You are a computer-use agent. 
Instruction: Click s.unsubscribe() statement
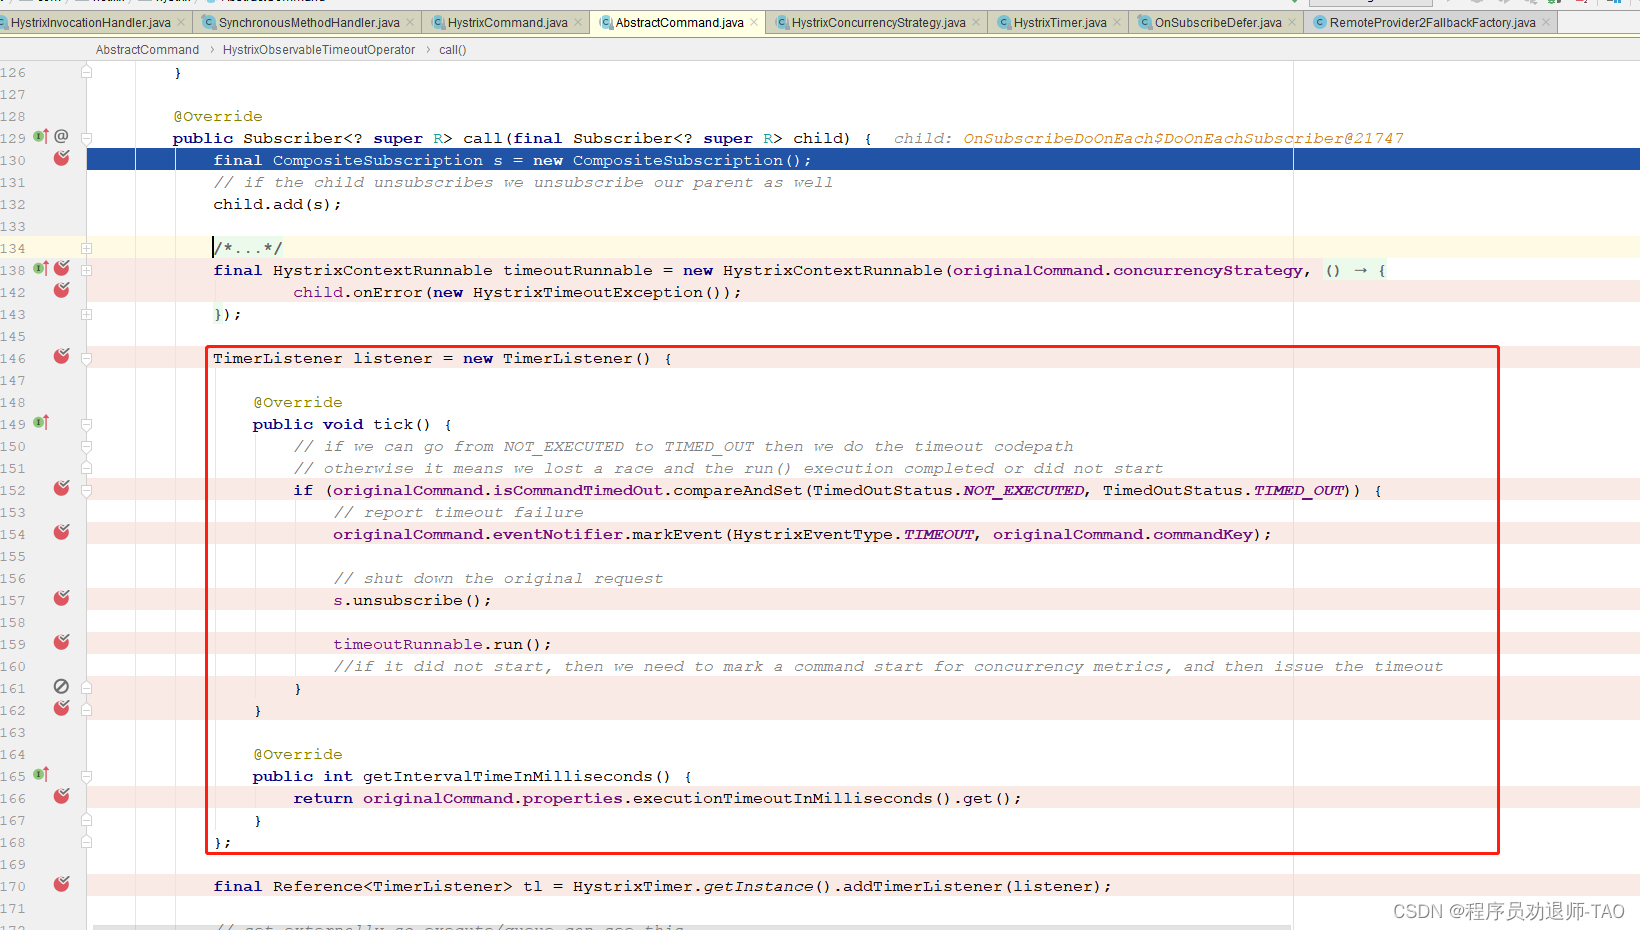(412, 600)
